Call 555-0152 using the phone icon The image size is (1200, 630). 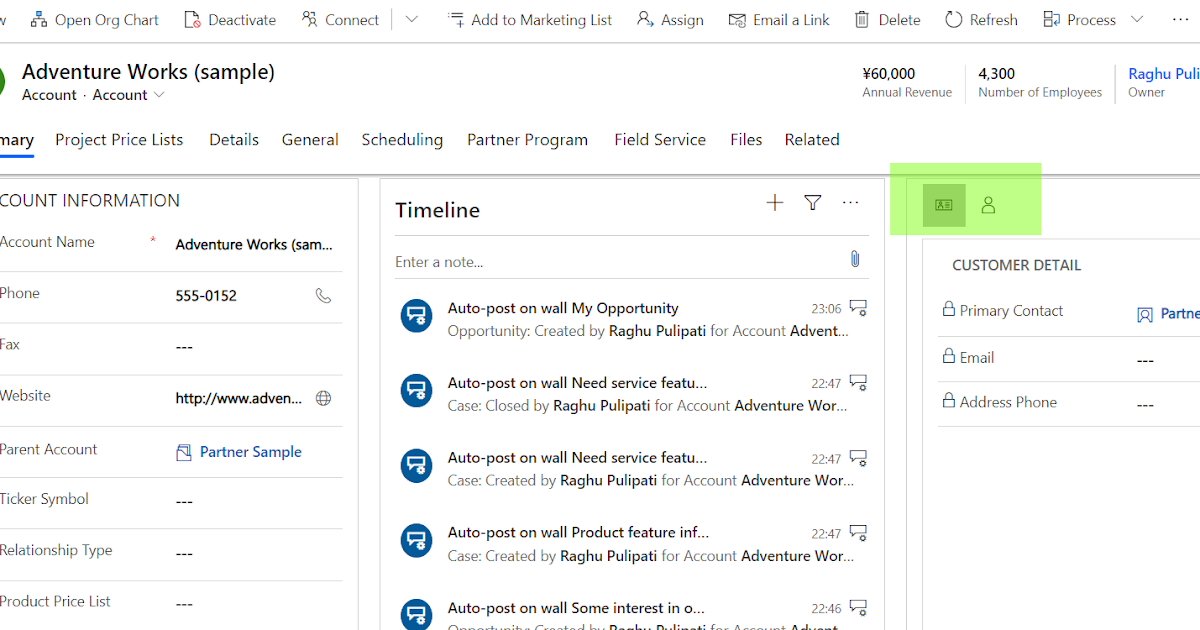[x=322, y=295]
